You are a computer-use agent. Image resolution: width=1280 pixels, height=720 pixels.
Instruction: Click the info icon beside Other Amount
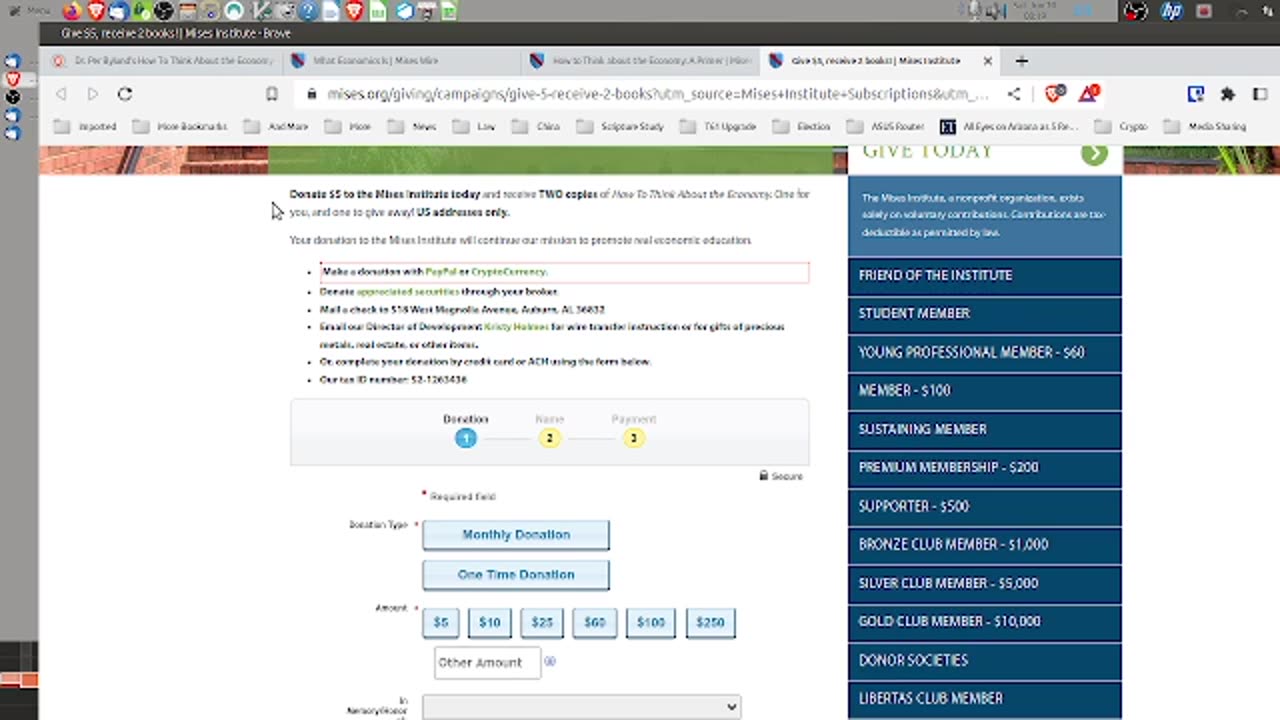550,661
